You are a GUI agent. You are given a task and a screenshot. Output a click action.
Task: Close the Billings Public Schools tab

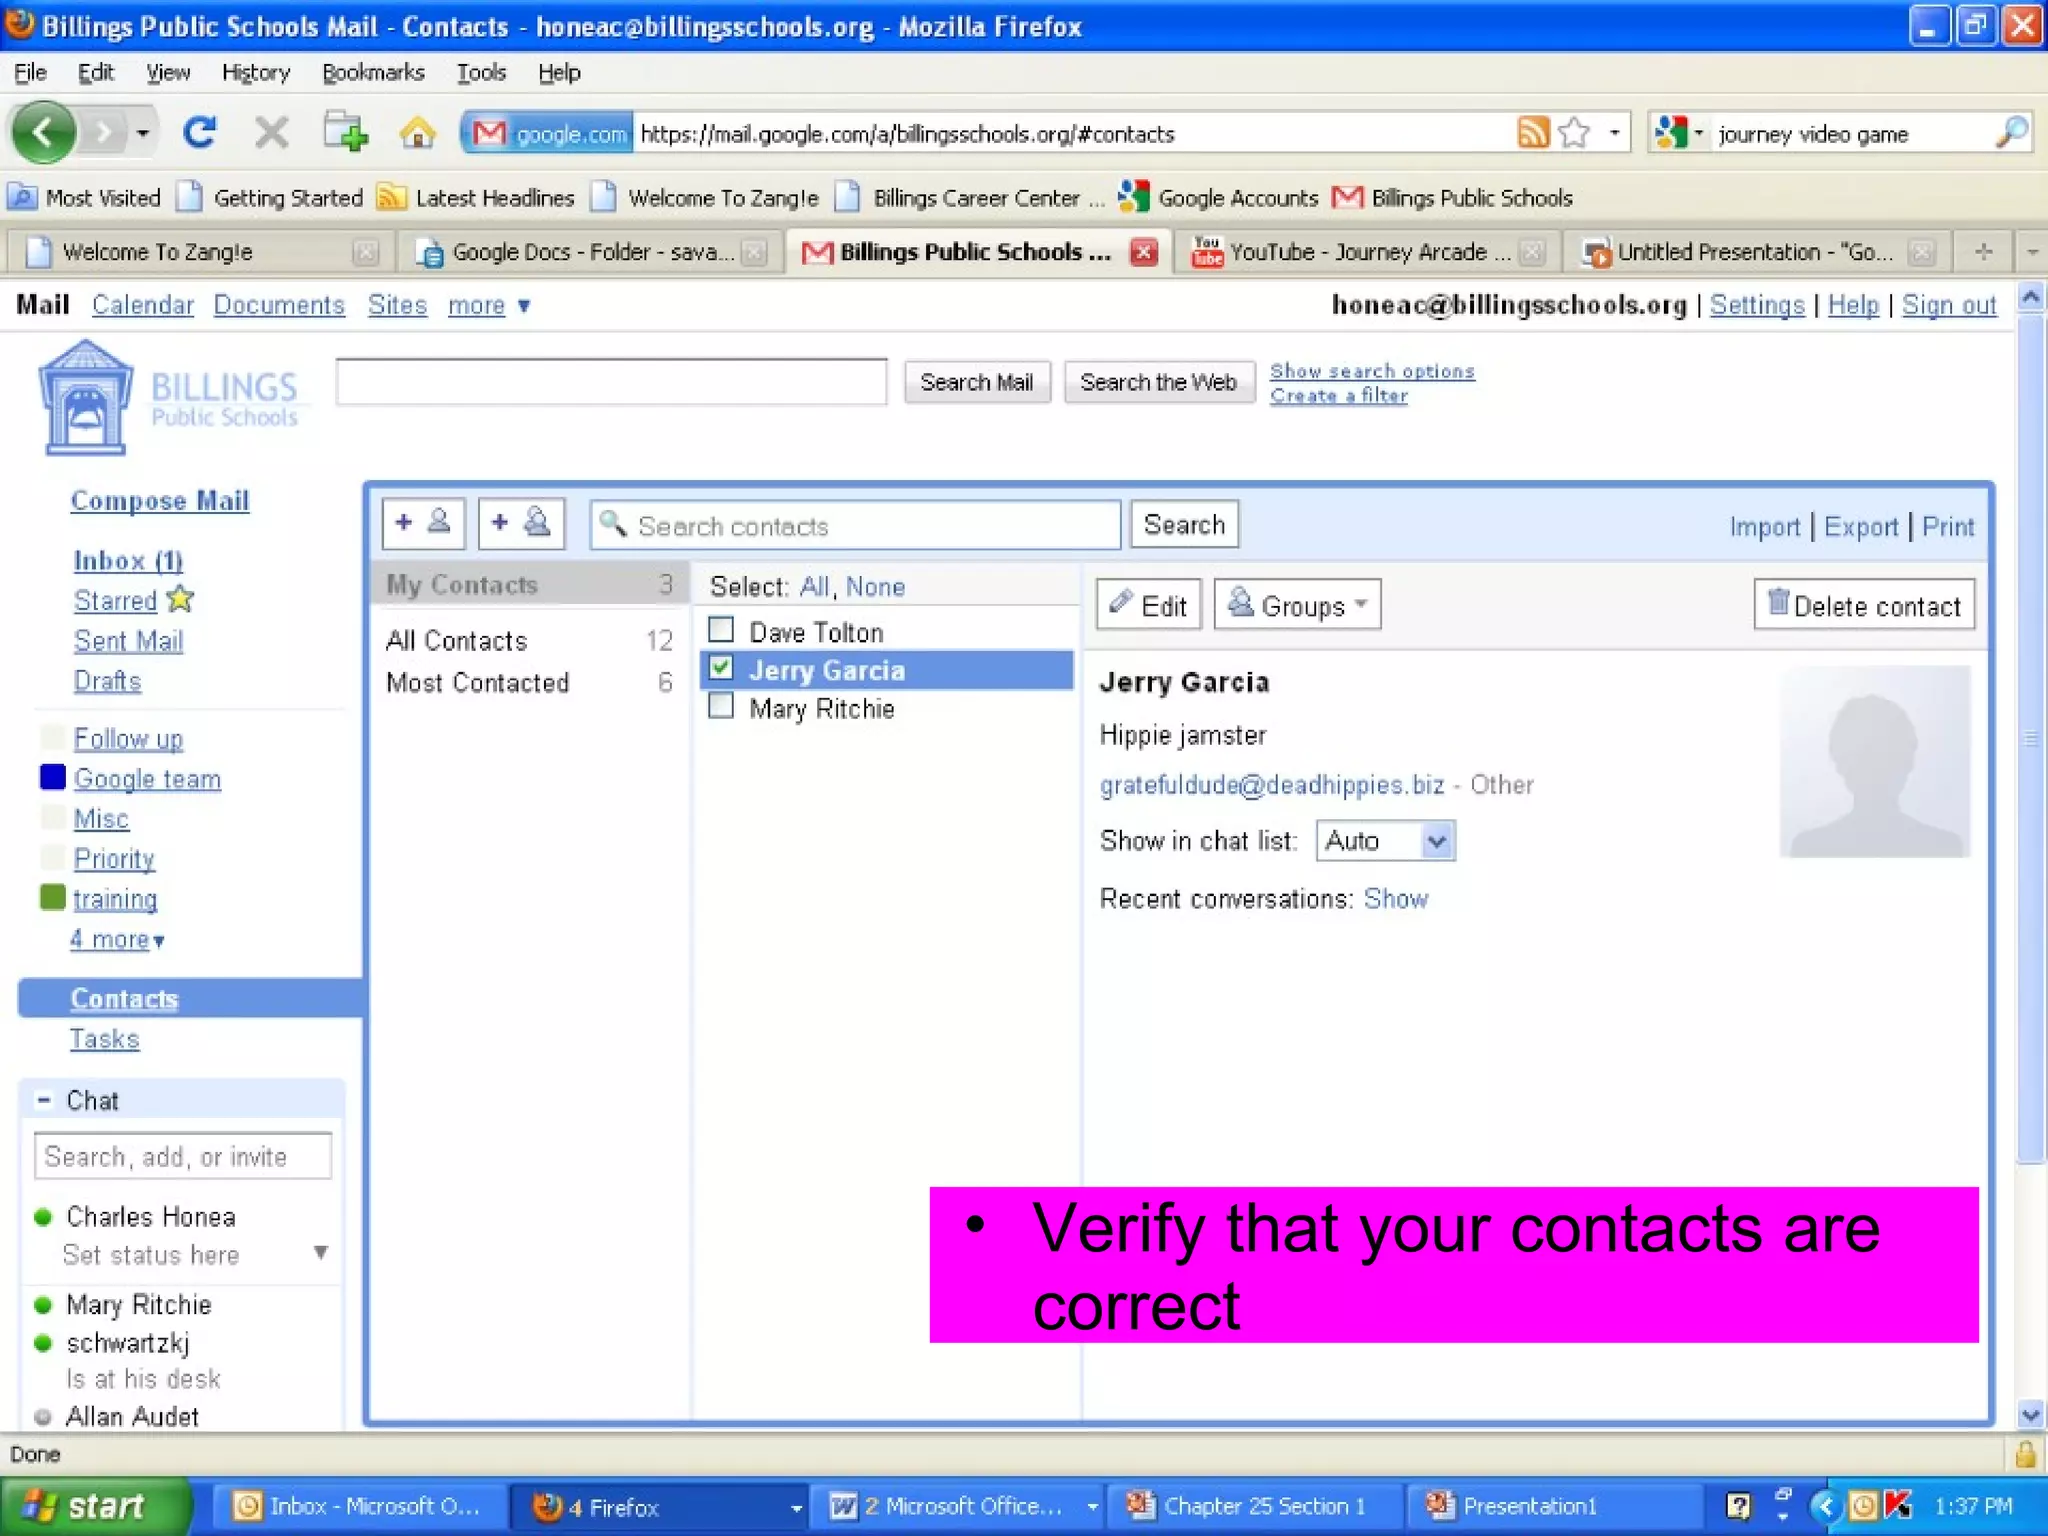[1144, 252]
